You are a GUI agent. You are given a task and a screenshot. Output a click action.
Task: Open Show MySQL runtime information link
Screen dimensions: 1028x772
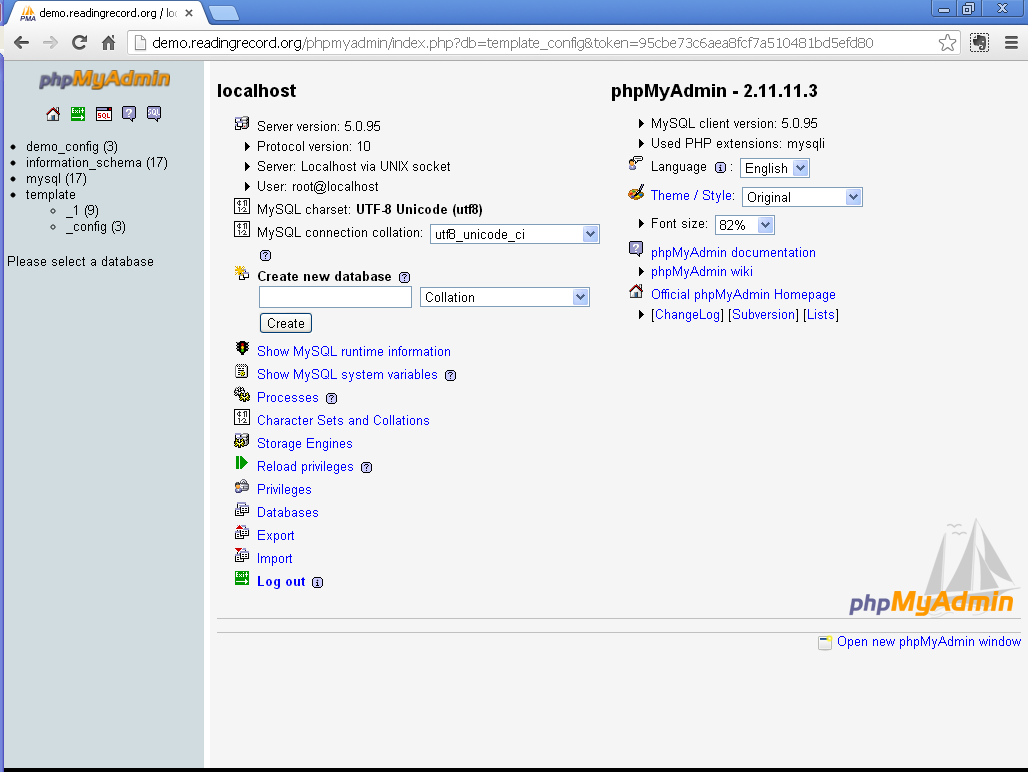(354, 352)
